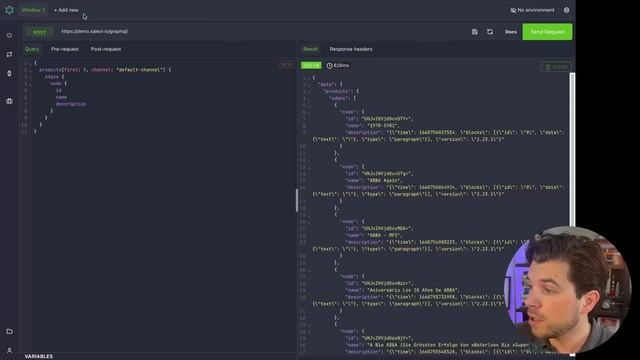This screenshot has height=360, width=640.
Task: Click the Altair logo icon
Action: click(9, 10)
